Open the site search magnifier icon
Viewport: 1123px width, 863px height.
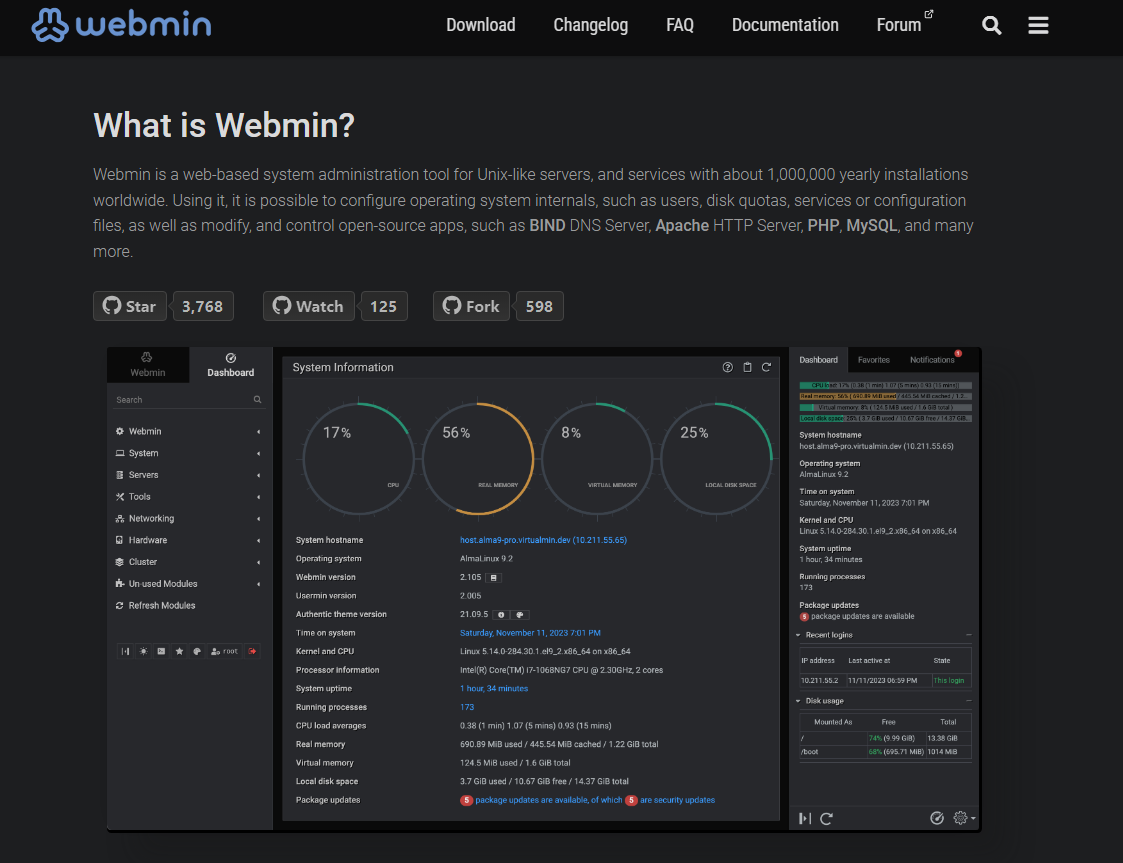(991, 26)
